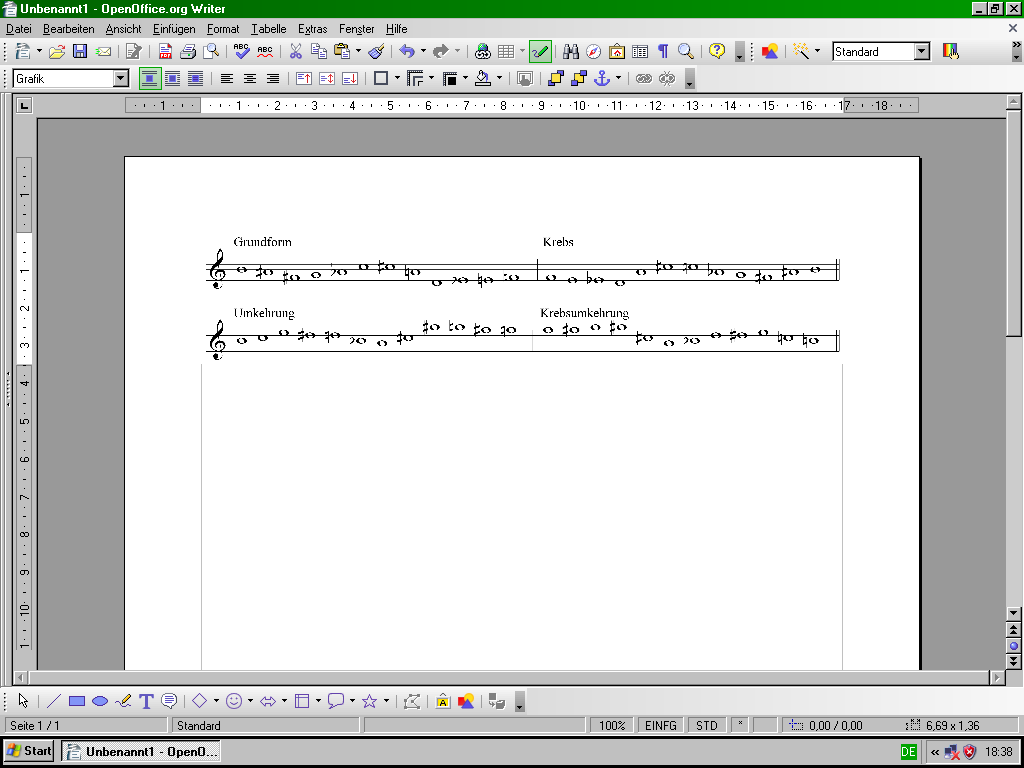Viewport: 1024px width, 768px height.
Task: Toggle the Show Draw Functions button
Action: point(540,52)
